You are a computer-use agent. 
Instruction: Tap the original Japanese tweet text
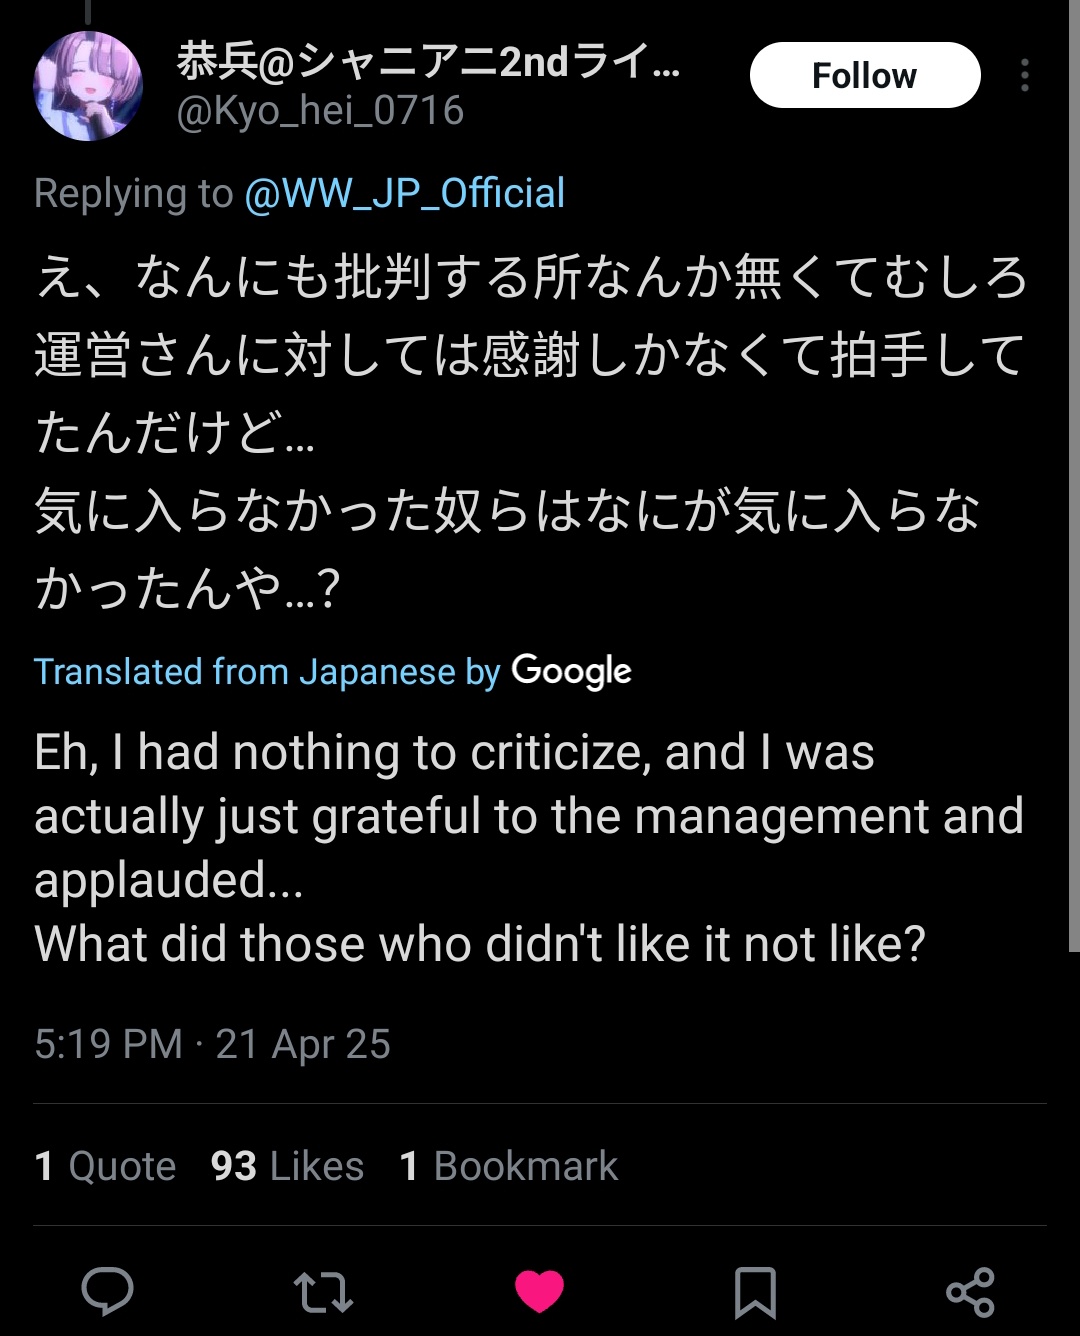click(x=530, y=432)
